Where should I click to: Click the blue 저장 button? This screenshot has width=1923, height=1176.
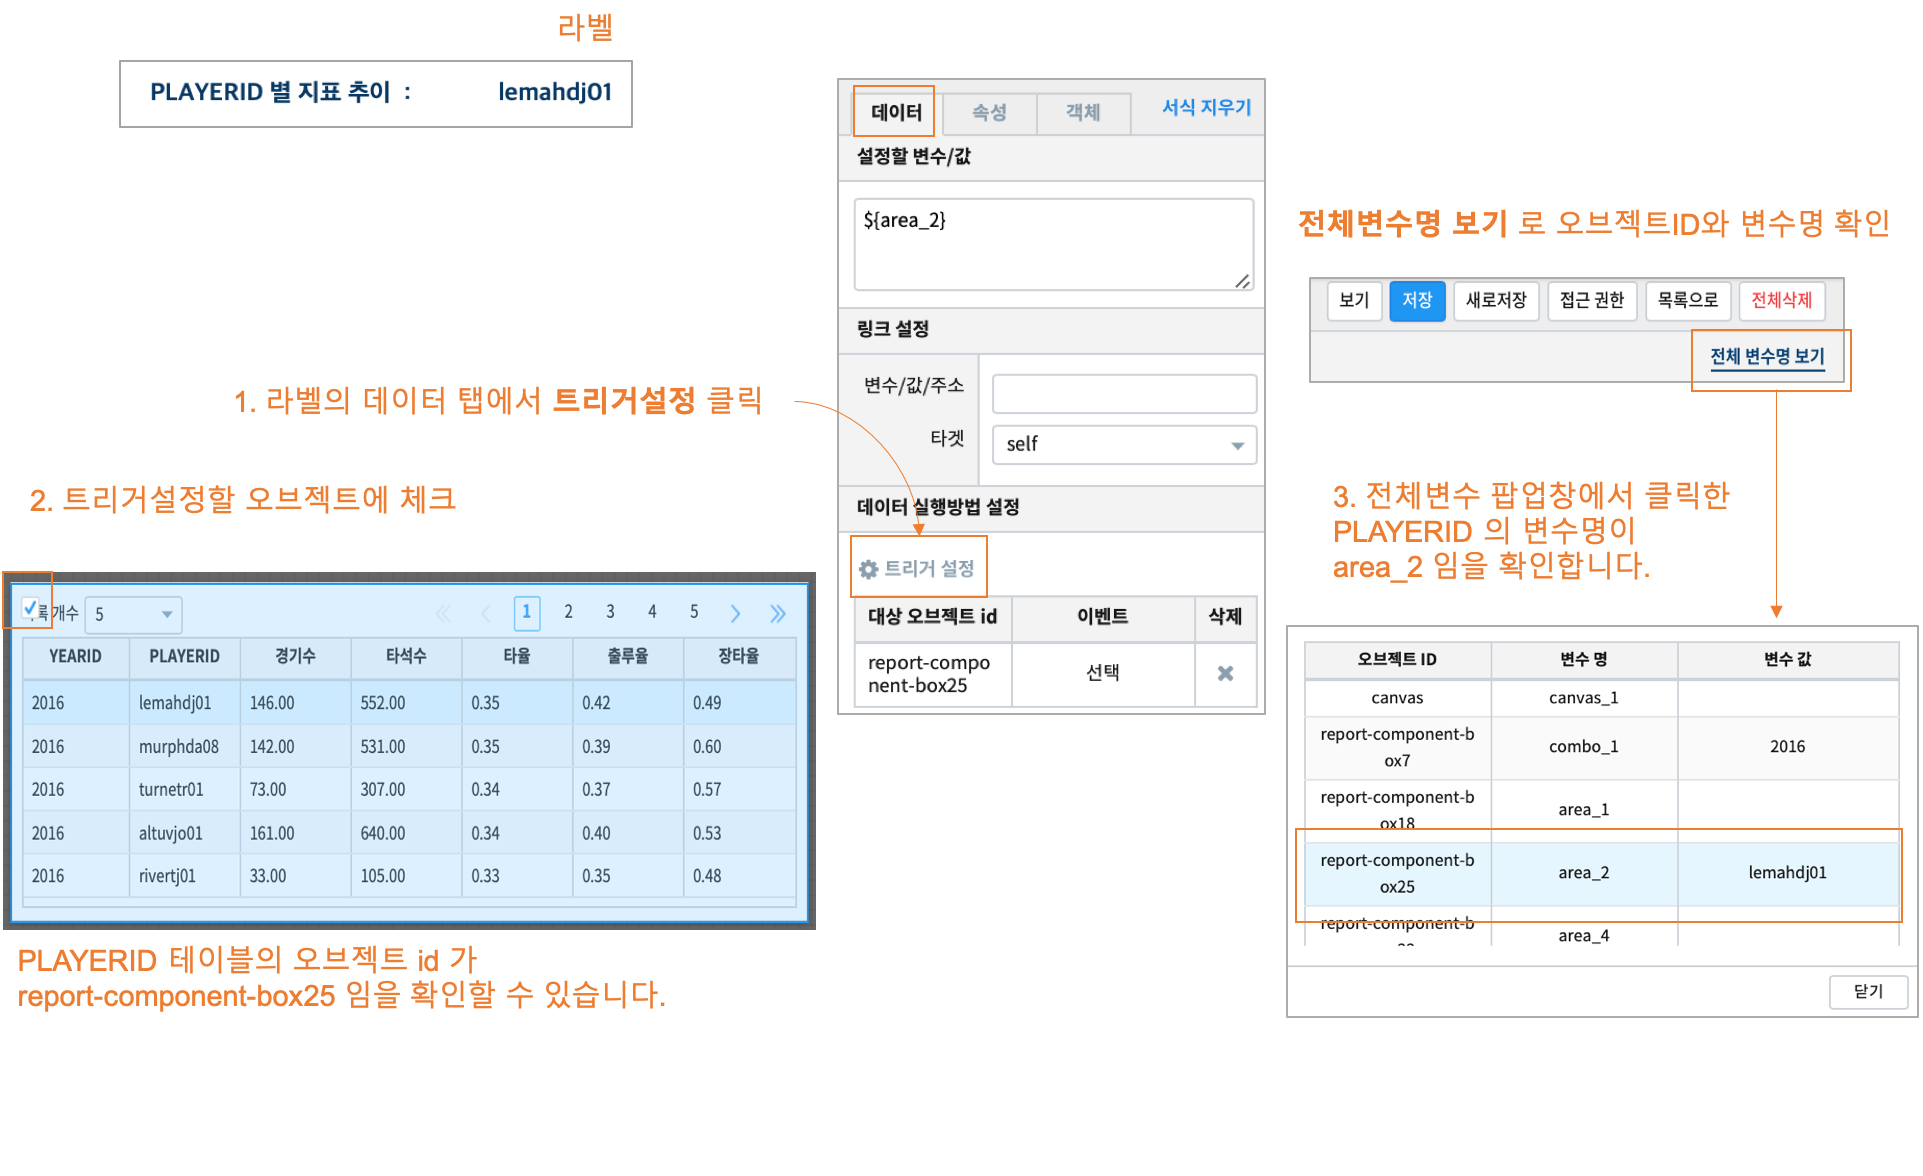(1417, 300)
